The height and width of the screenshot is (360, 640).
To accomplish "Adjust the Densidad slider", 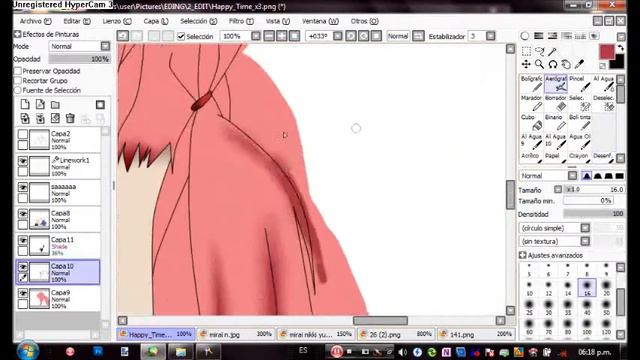I will tap(594, 213).
